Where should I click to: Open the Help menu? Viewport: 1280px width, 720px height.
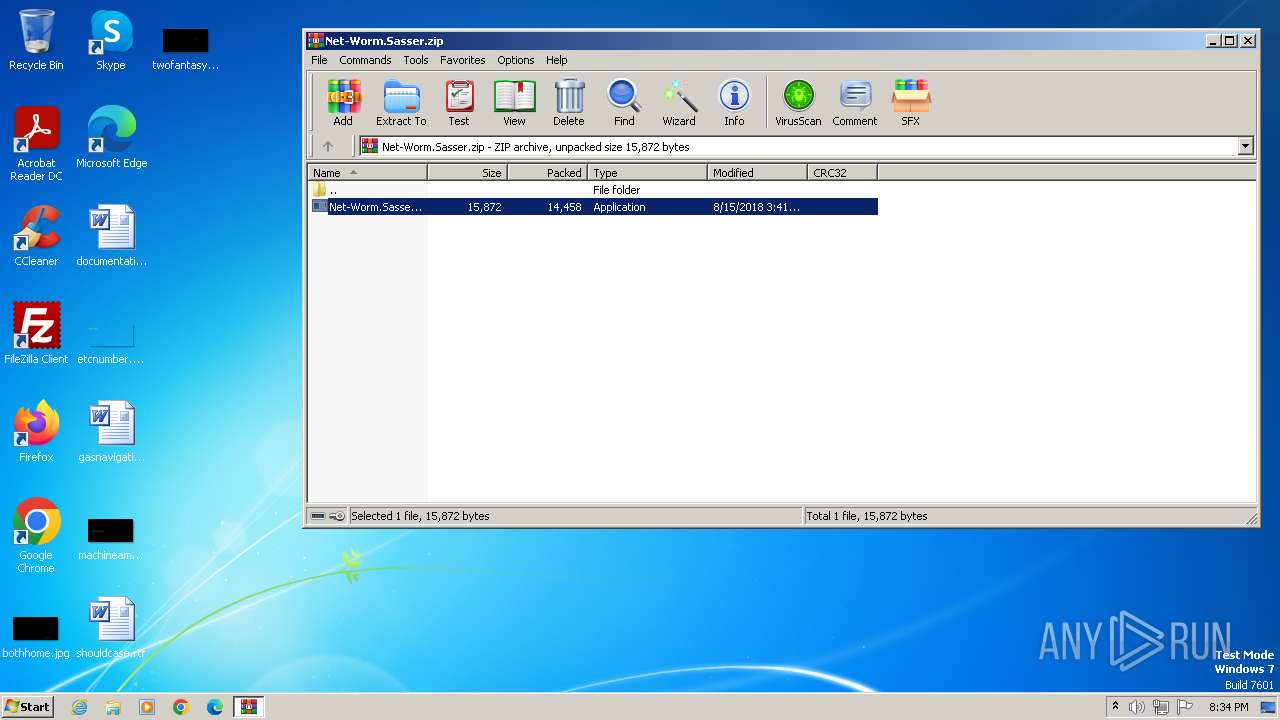(x=557, y=60)
